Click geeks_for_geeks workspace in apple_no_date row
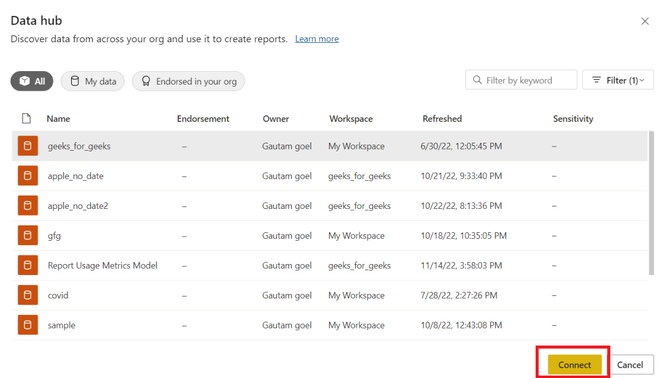660x378 pixels. (359, 176)
